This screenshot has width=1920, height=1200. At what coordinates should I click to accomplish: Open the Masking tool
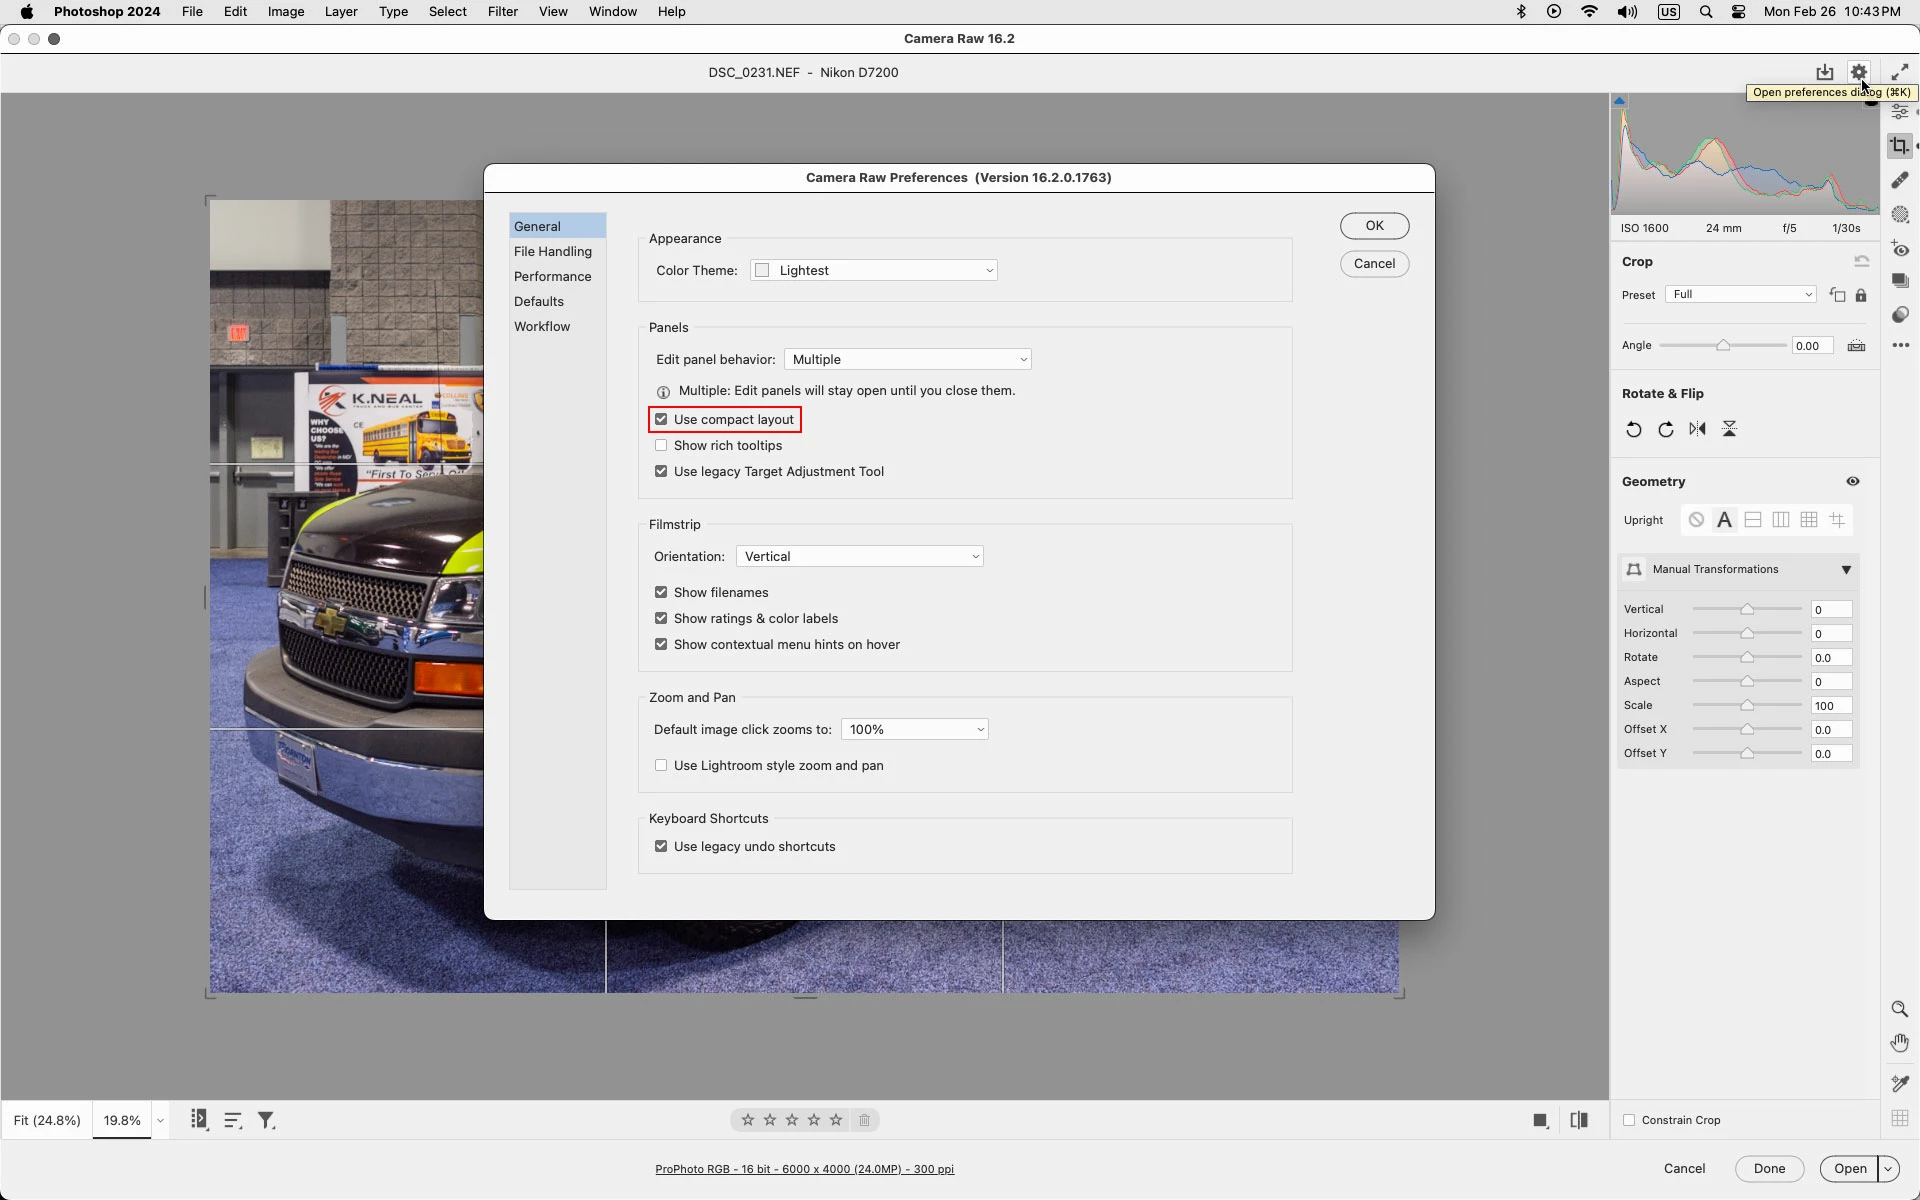point(1900,215)
